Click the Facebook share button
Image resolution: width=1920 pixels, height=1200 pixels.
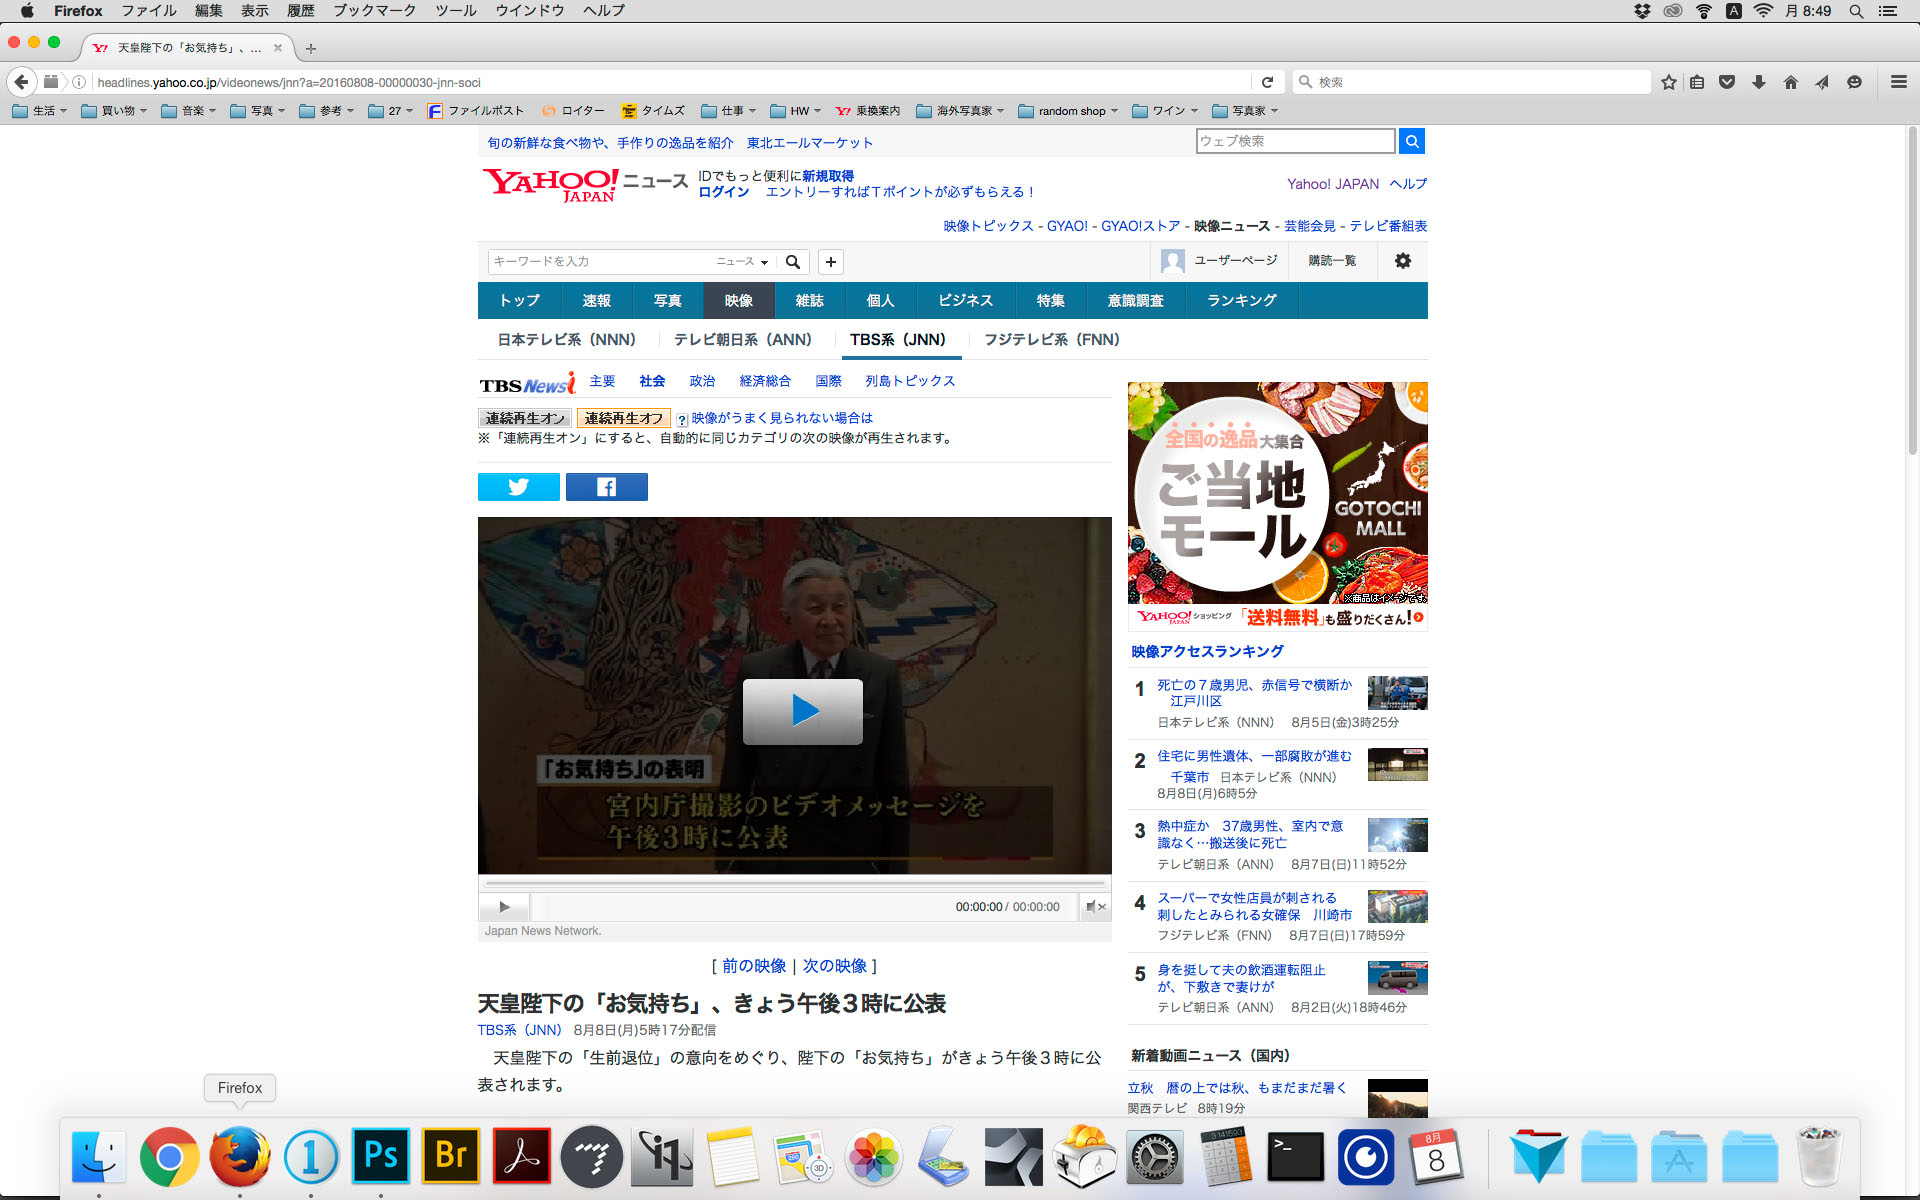click(606, 487)
